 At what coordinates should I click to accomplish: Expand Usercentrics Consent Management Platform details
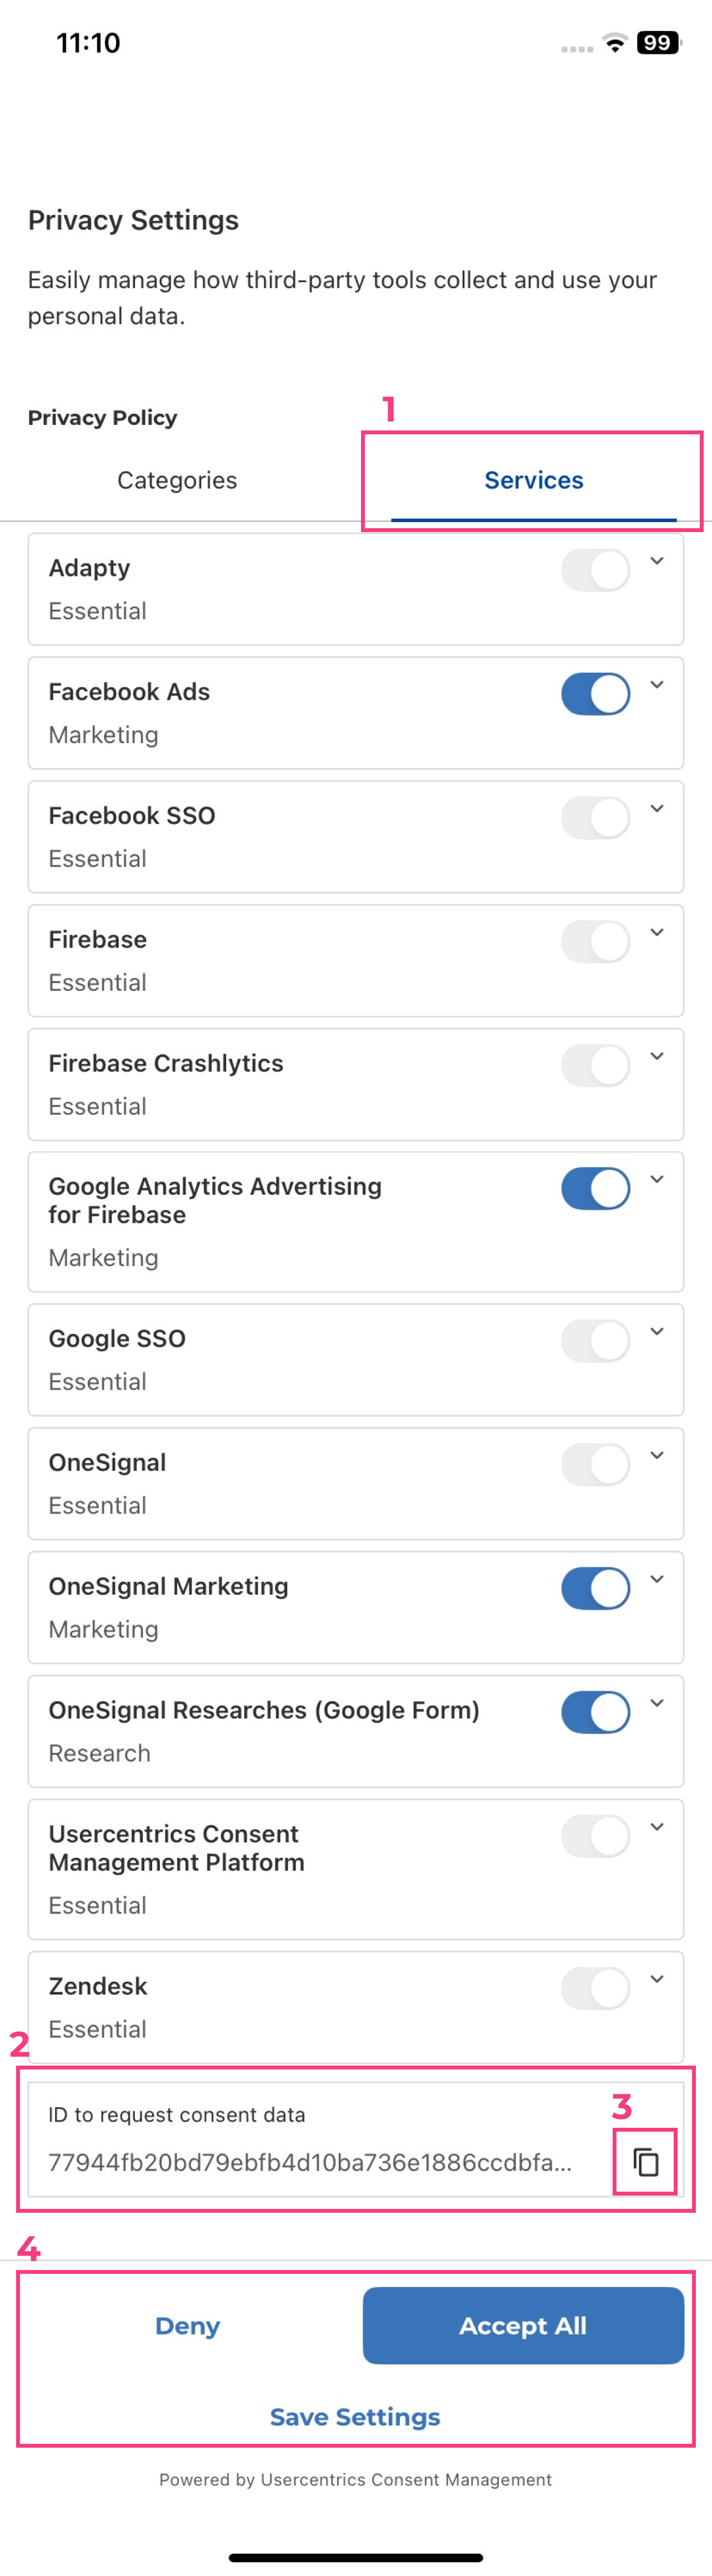point(657,1827)
